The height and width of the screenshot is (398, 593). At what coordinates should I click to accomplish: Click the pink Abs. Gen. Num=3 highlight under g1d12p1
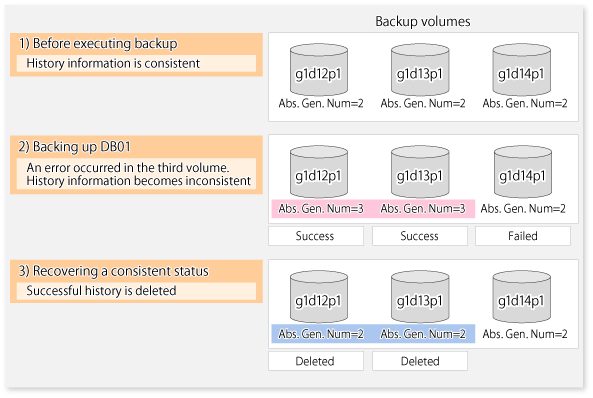click(322, 209)
